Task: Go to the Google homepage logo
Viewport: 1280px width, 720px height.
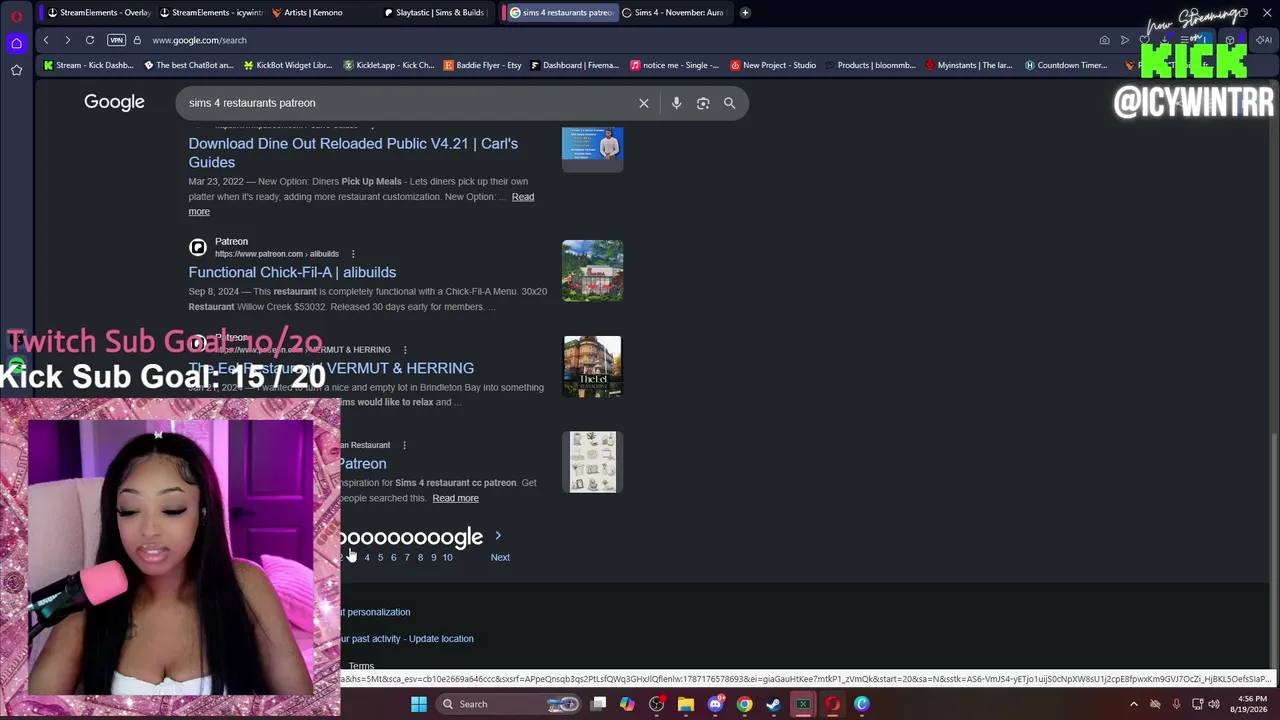Action: (114, 102)
